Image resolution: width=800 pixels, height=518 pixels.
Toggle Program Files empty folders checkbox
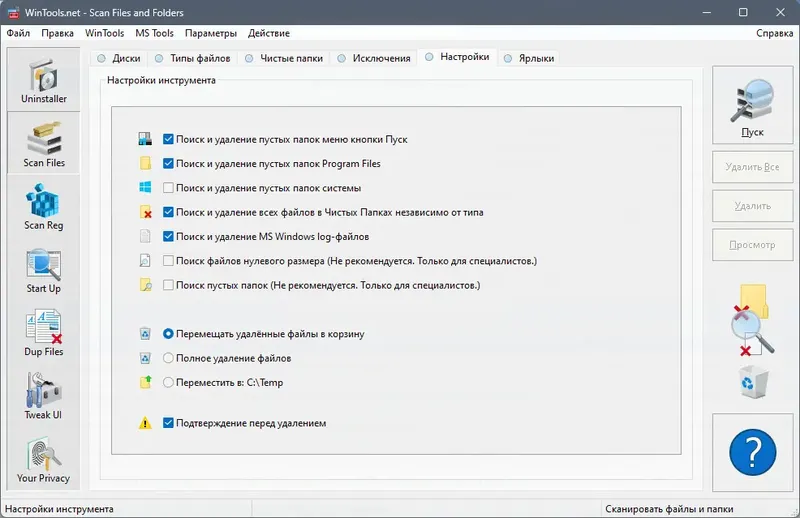pos(168,163)
